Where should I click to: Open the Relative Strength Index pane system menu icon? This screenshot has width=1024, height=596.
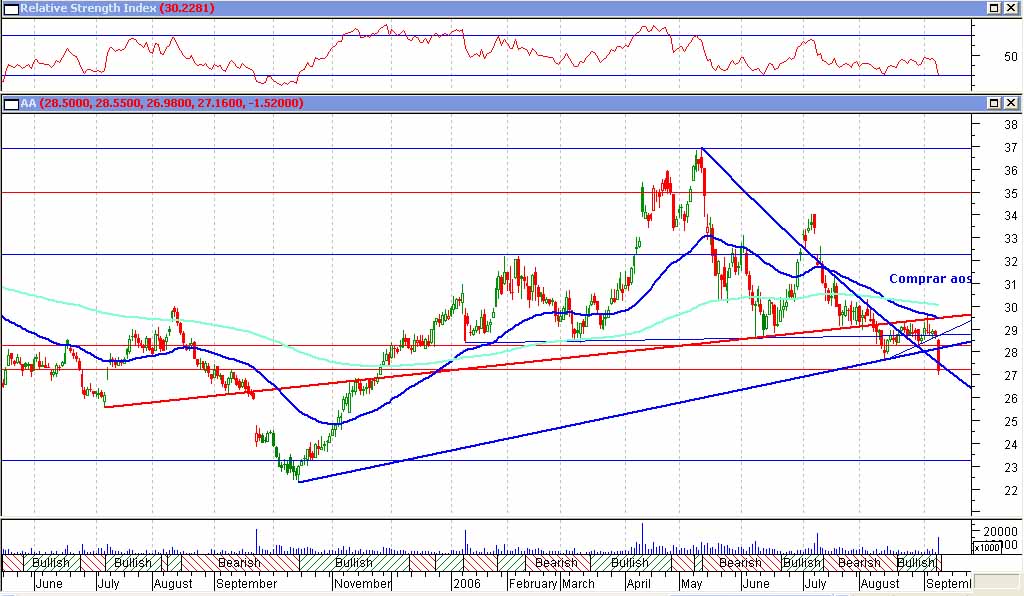pos(10,8)
